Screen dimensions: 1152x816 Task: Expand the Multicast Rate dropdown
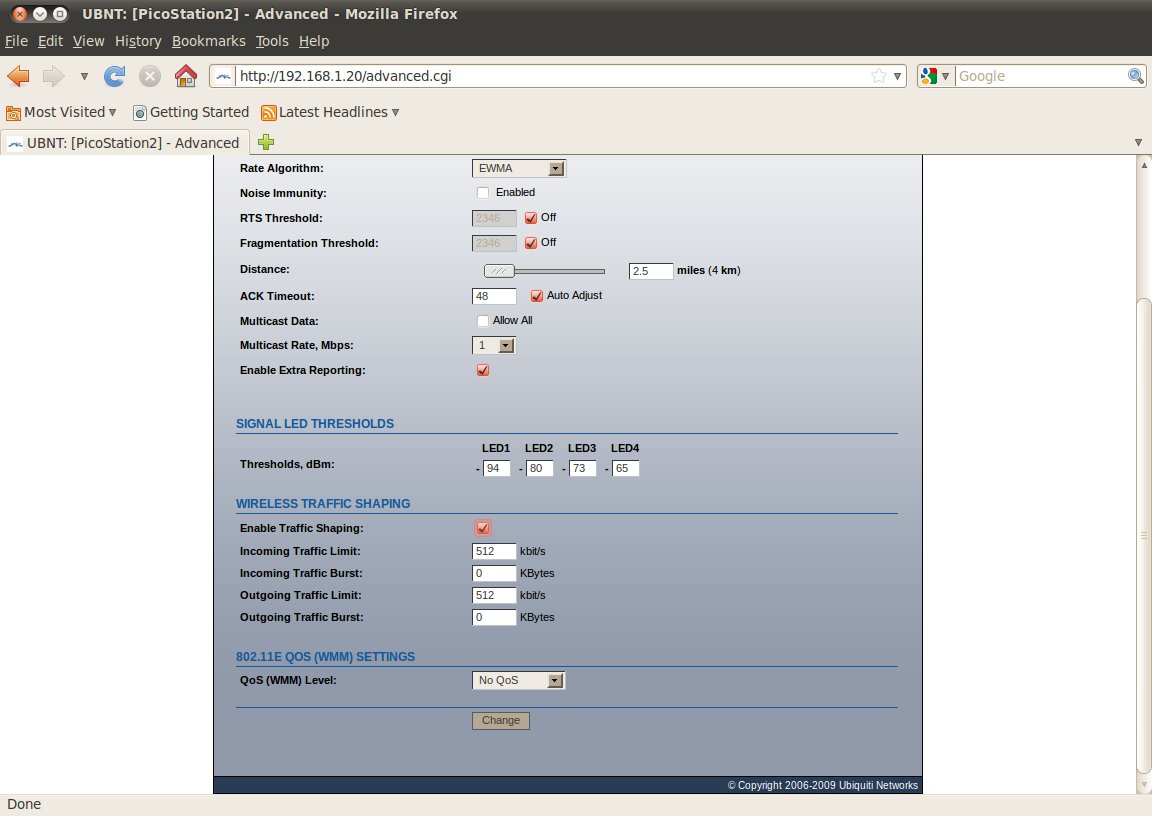point(494,345)
